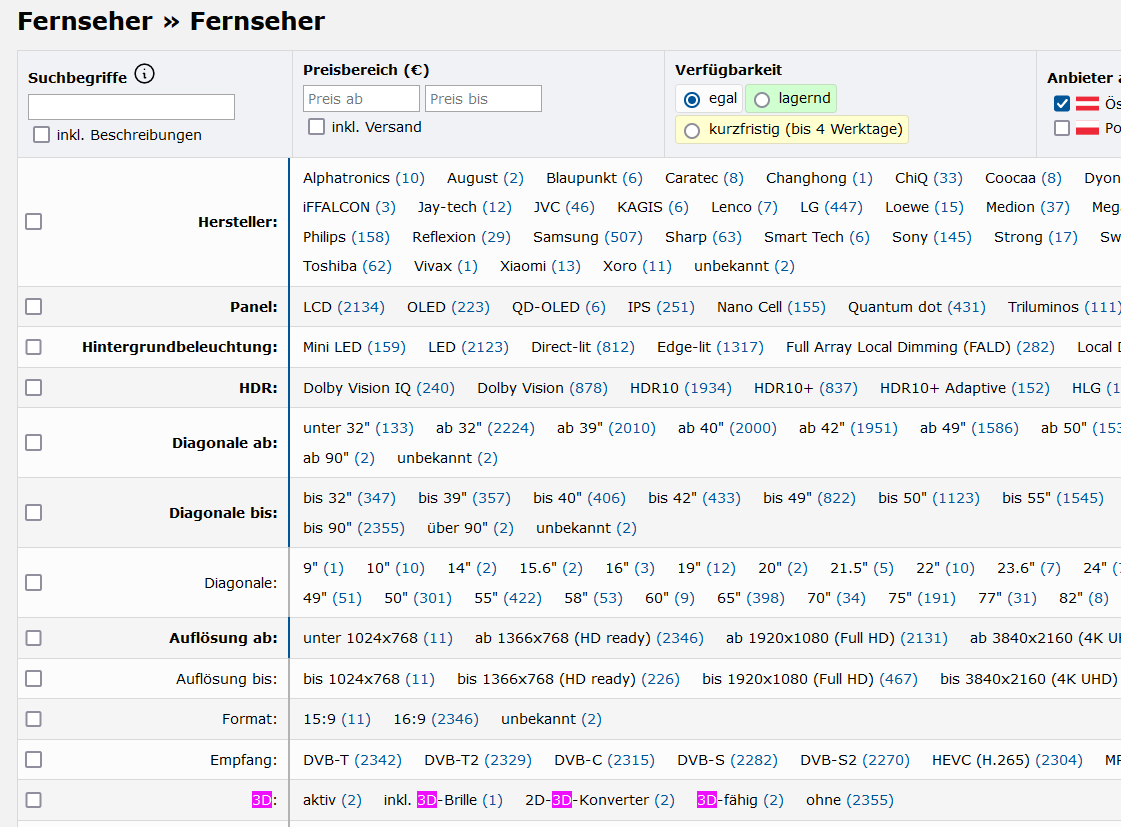1121x827 pixels.
Task: Filter format 16:9 (2346)
Action: [436, 719]
